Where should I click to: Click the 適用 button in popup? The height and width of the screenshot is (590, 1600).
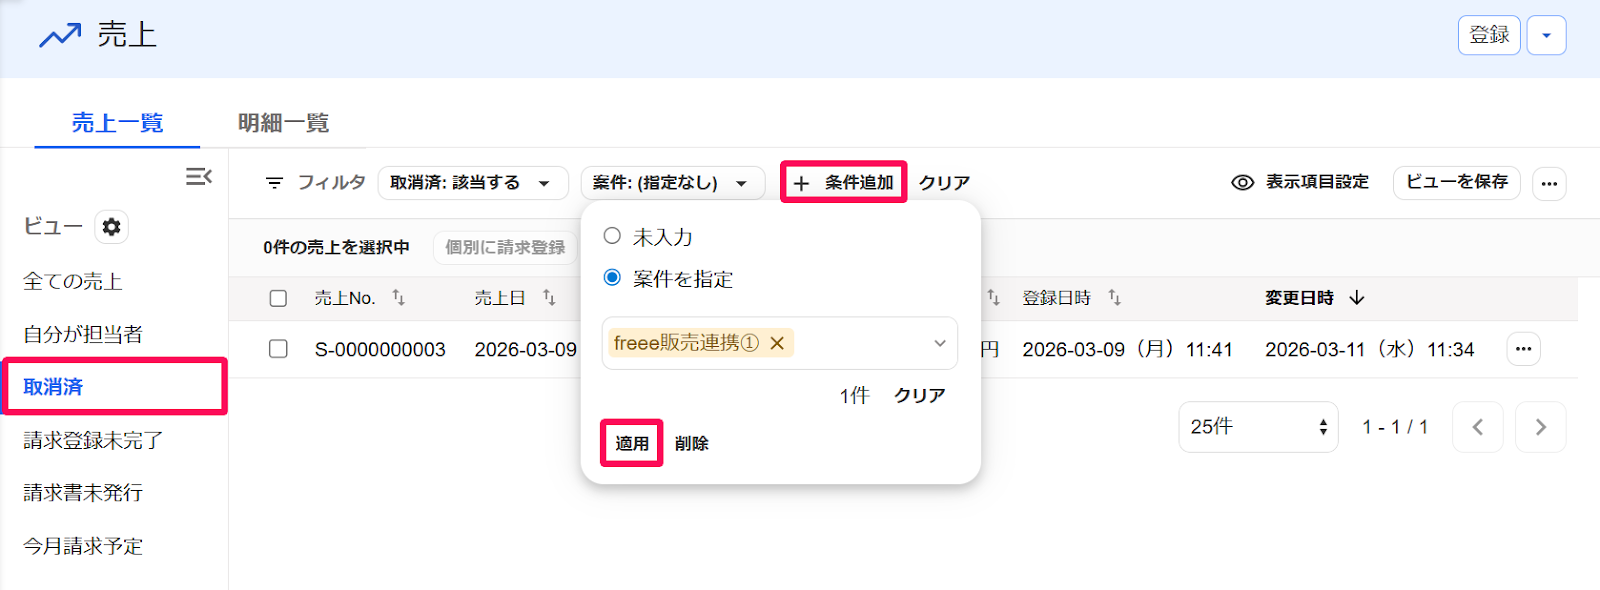coord(632,443)
